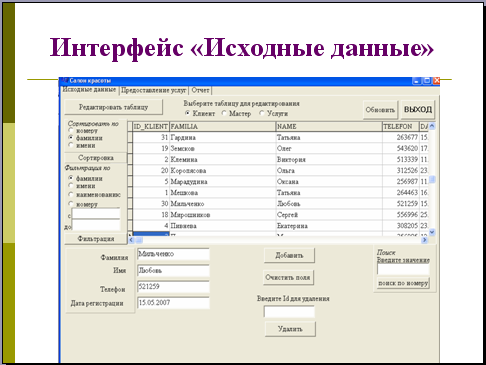Viewport: 486px width, 365px height.
Task: Click the ВЫХОД button
Action: pos(418,109)
